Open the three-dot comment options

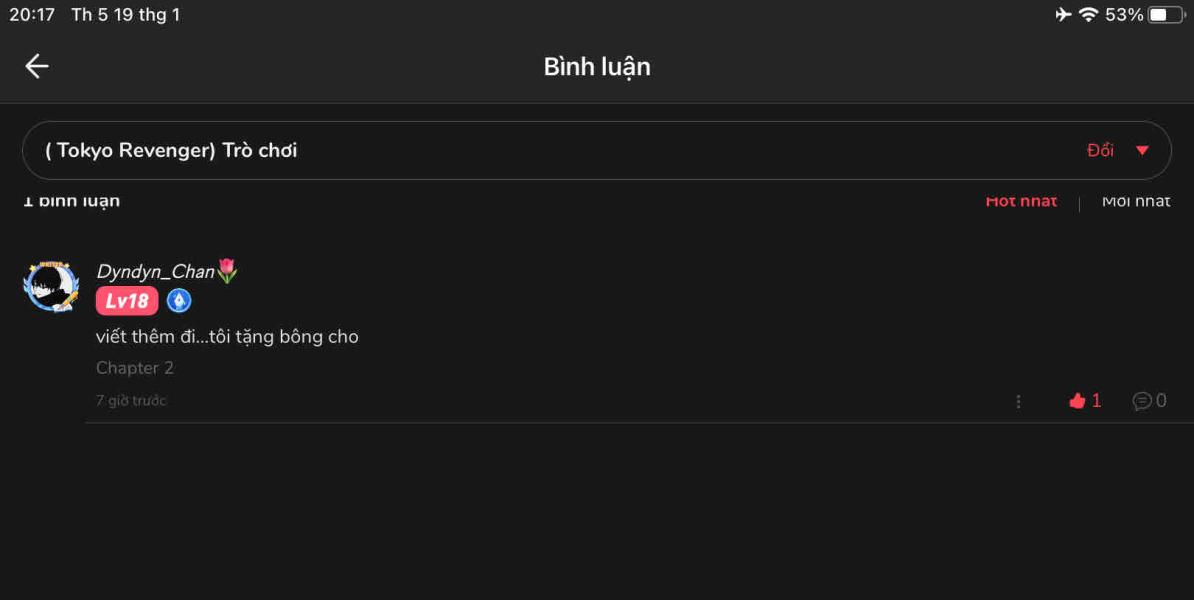1018,401
